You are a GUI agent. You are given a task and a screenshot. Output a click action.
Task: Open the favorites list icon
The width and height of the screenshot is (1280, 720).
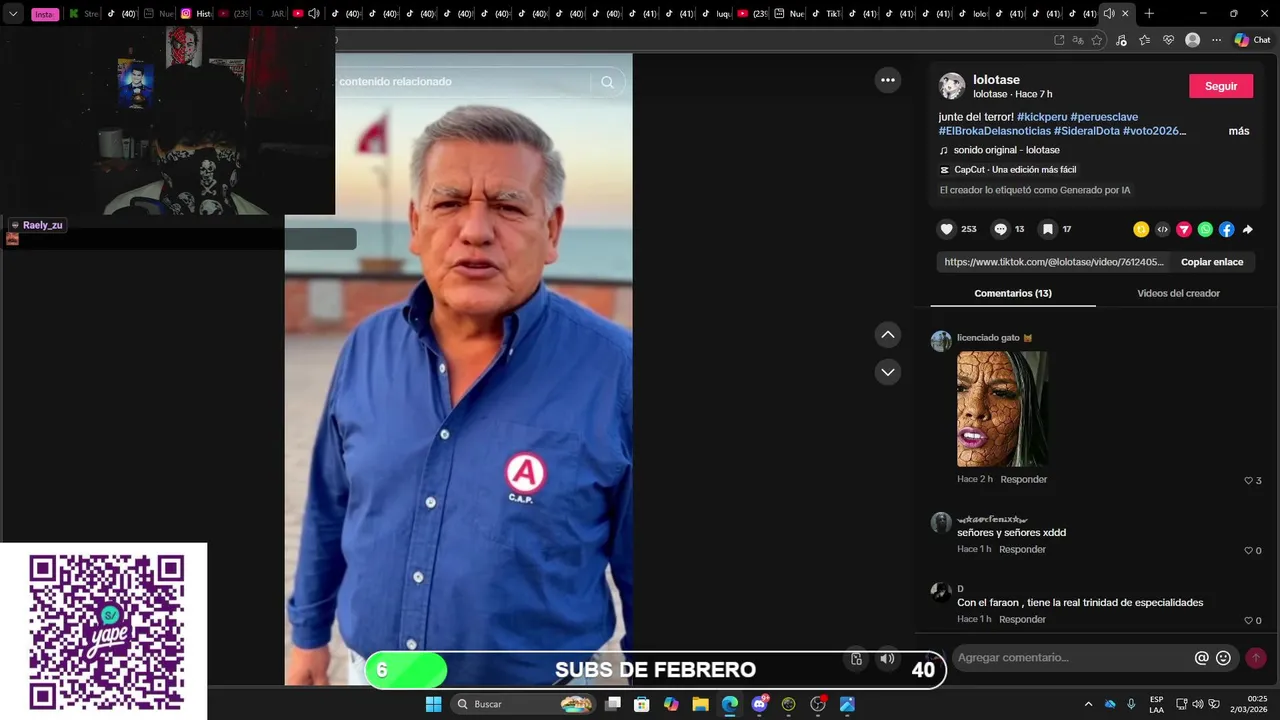pos(1145,40)
